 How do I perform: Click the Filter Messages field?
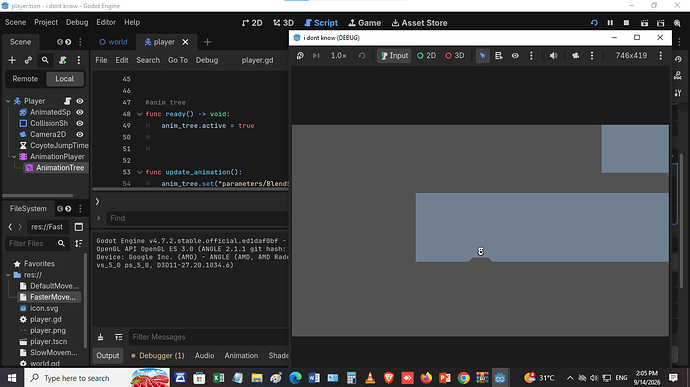[x=209, y=337]
